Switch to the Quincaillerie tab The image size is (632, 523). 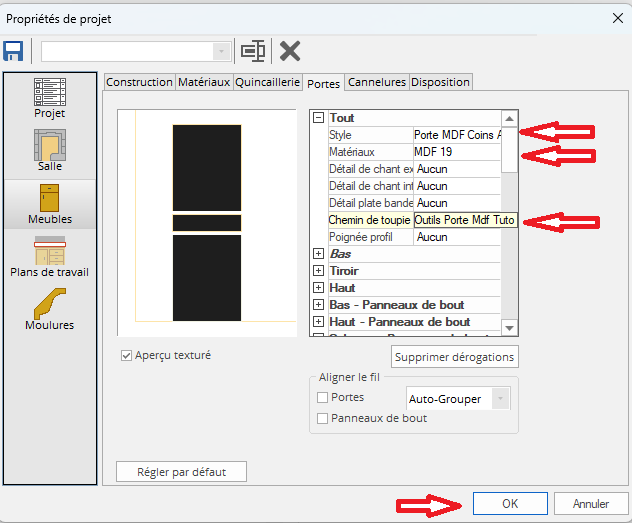(x=268, y=82)
